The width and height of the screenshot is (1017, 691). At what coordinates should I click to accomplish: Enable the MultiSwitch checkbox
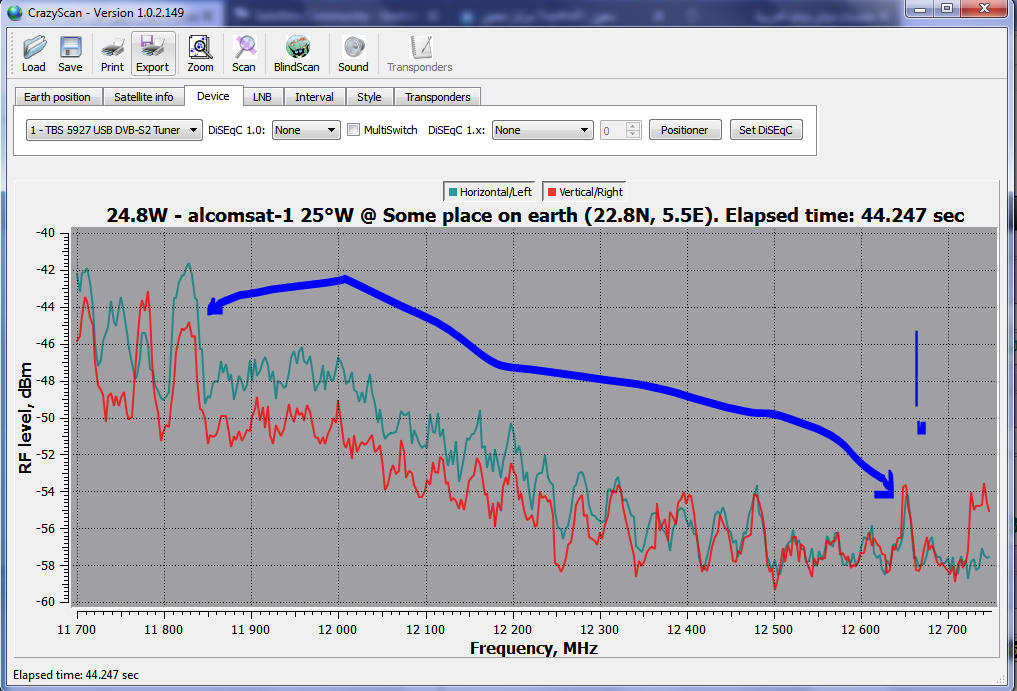(353, 130)
